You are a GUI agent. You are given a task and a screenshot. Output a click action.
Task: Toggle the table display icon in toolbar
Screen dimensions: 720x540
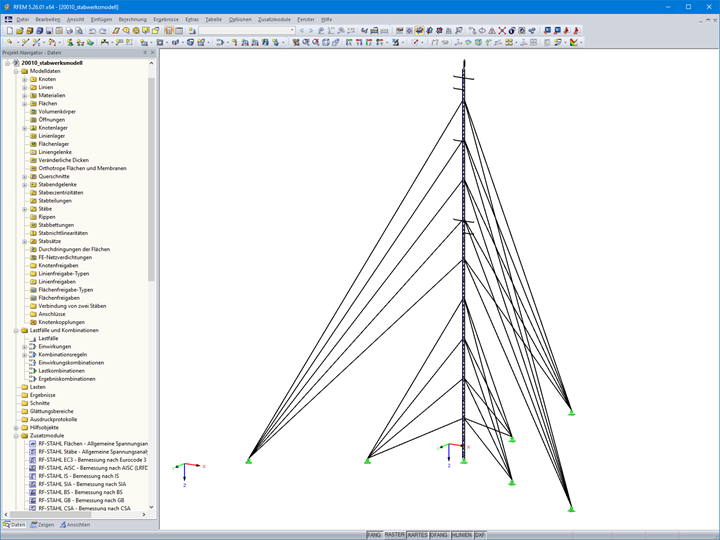tap(179, 31)
